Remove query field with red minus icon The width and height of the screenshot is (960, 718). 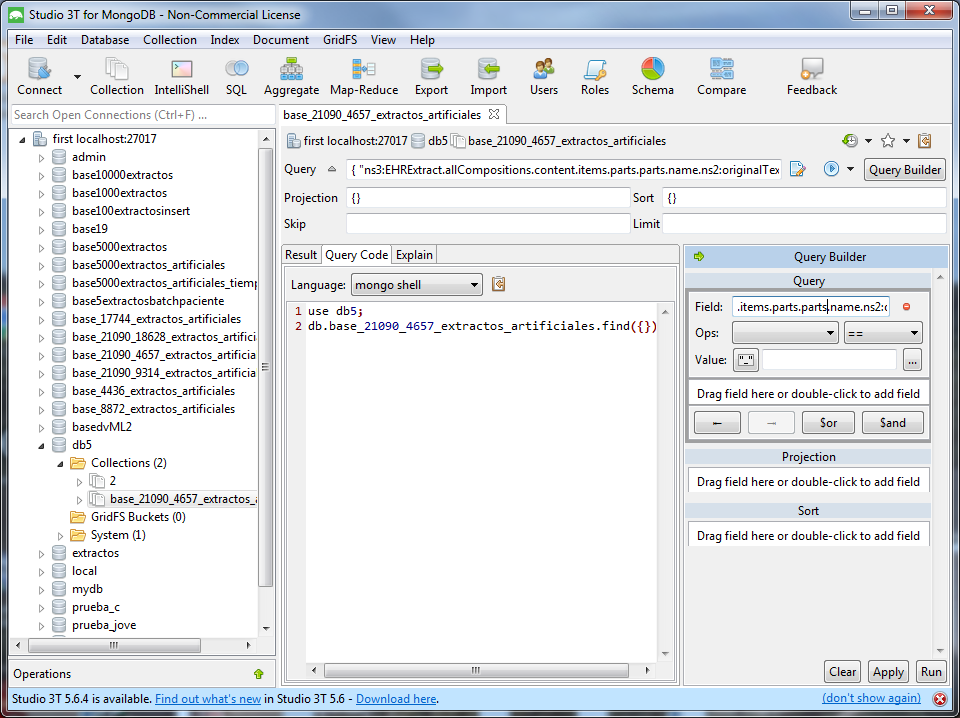coord(907,307)
